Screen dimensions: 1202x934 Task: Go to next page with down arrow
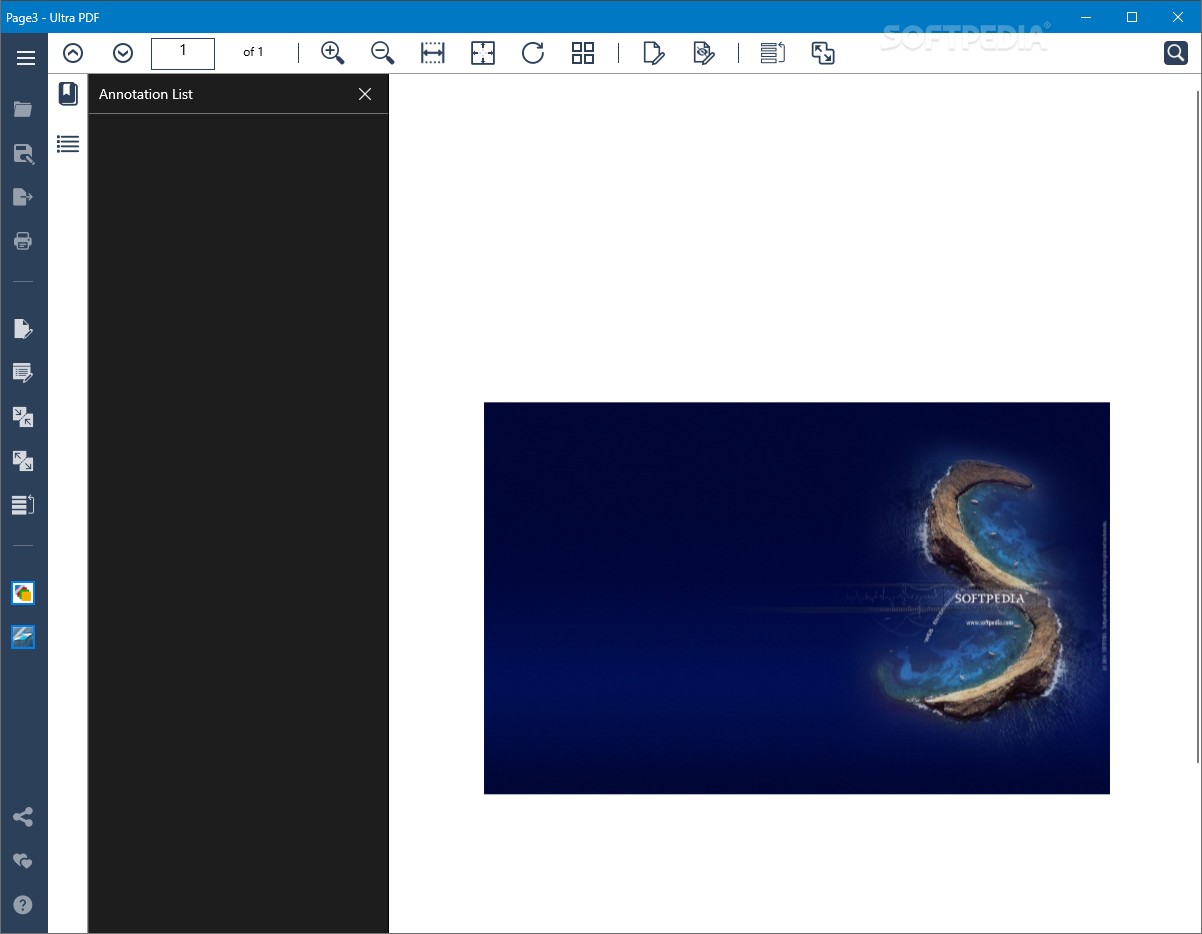(x=123, y=53)
